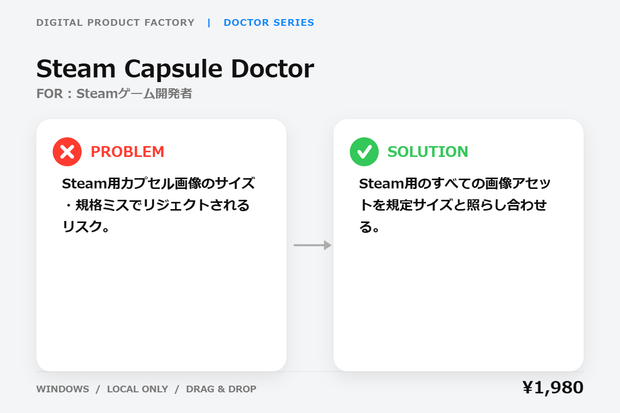Click the green SOLUTION heading

click(428, 152)
